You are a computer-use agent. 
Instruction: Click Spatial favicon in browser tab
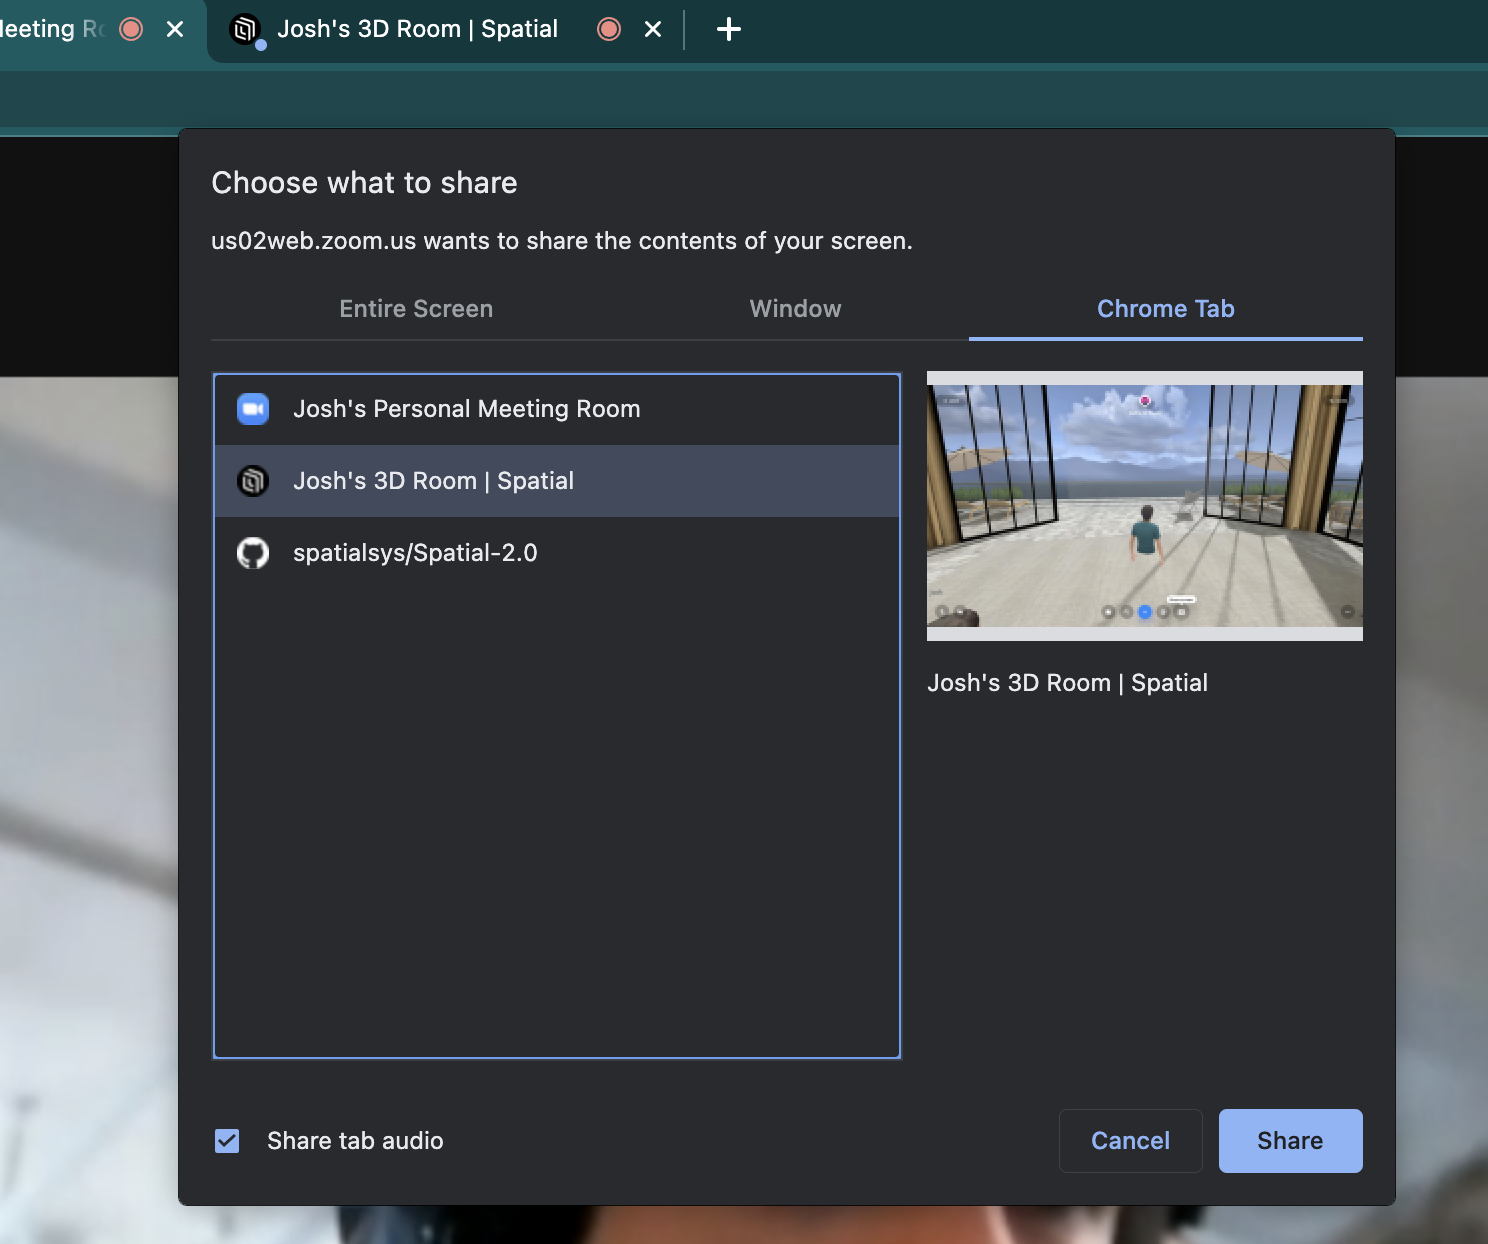[x=245, y=29]
